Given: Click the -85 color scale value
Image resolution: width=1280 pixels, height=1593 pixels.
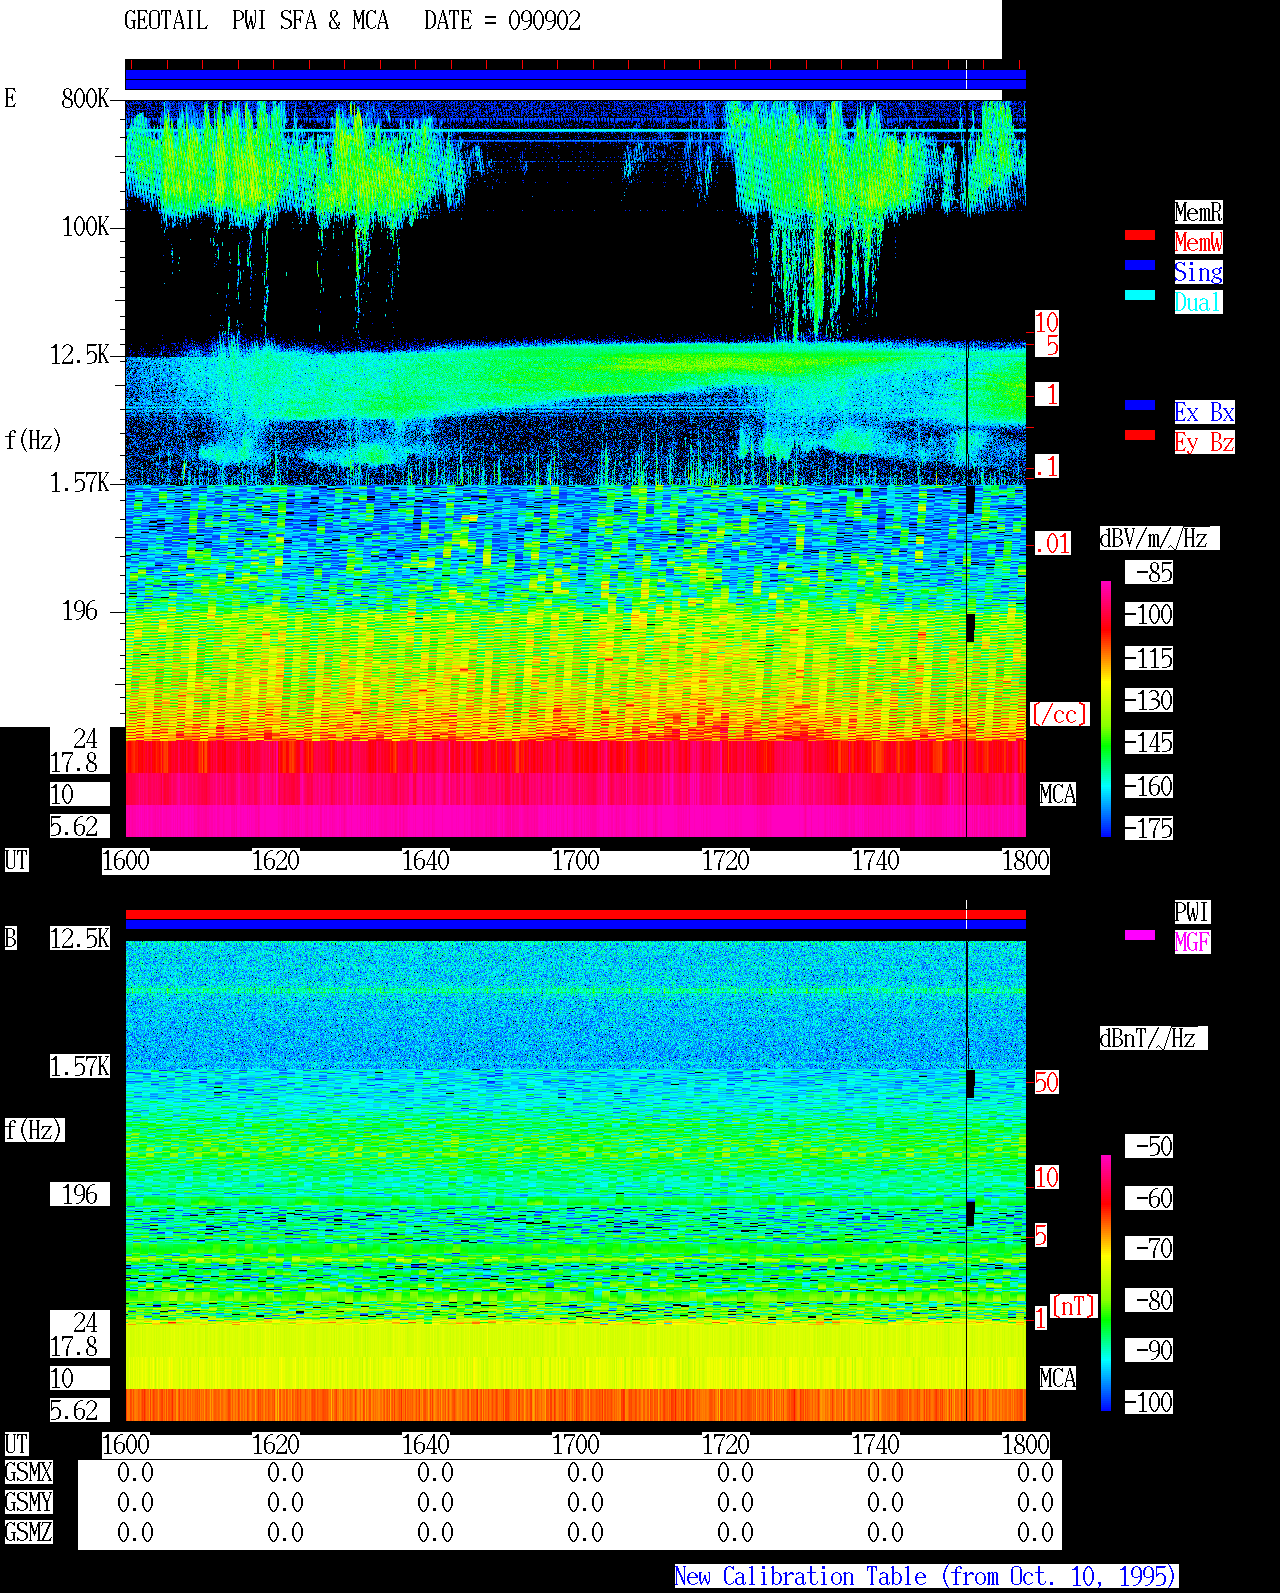Looking at the screenshot, I should coord(1149,572).
